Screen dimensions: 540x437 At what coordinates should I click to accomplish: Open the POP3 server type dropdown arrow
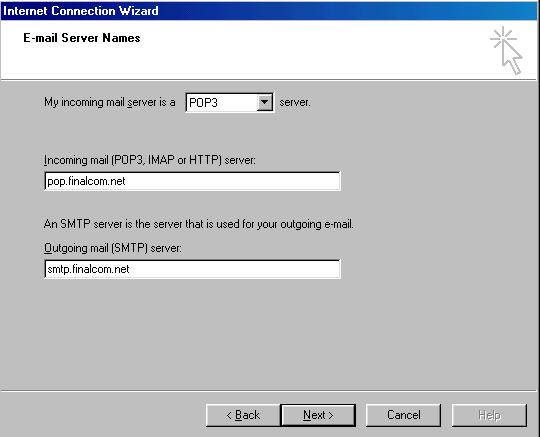click(264, 102)
